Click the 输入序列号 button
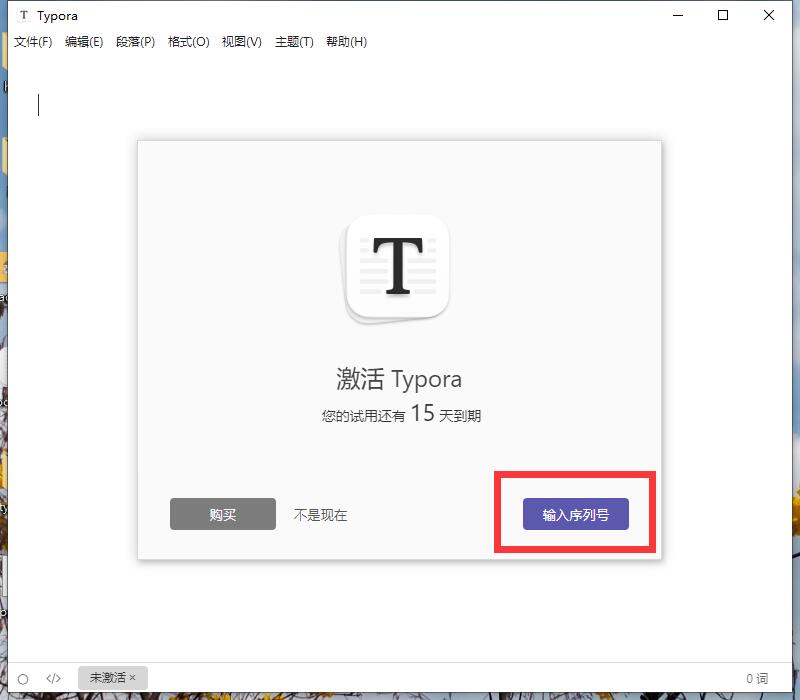The image size is (800, 700). click(576, 514)
